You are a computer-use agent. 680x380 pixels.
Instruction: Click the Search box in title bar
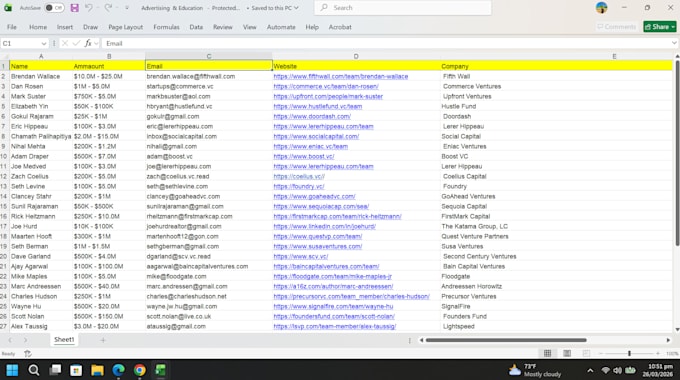tap(403, 8)
